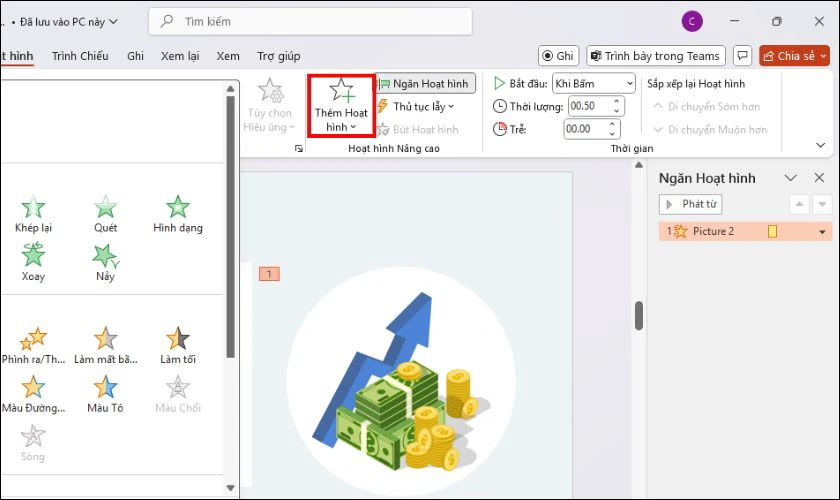
Task: Decrease the Trễ delay value
Action: coord(612,133)
